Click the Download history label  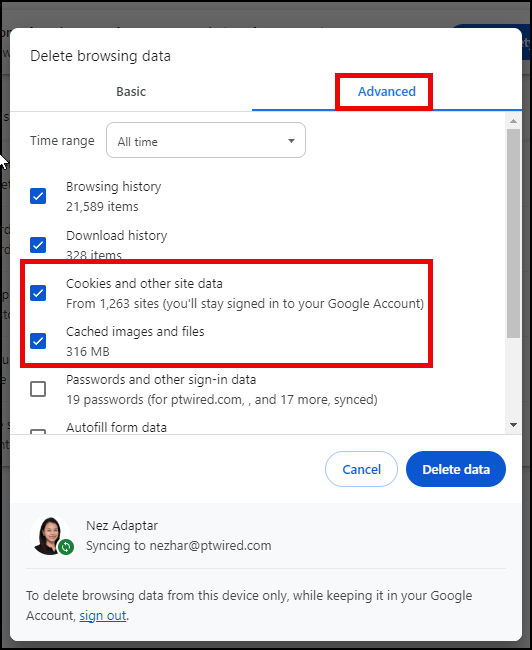(x=117, y=235)
